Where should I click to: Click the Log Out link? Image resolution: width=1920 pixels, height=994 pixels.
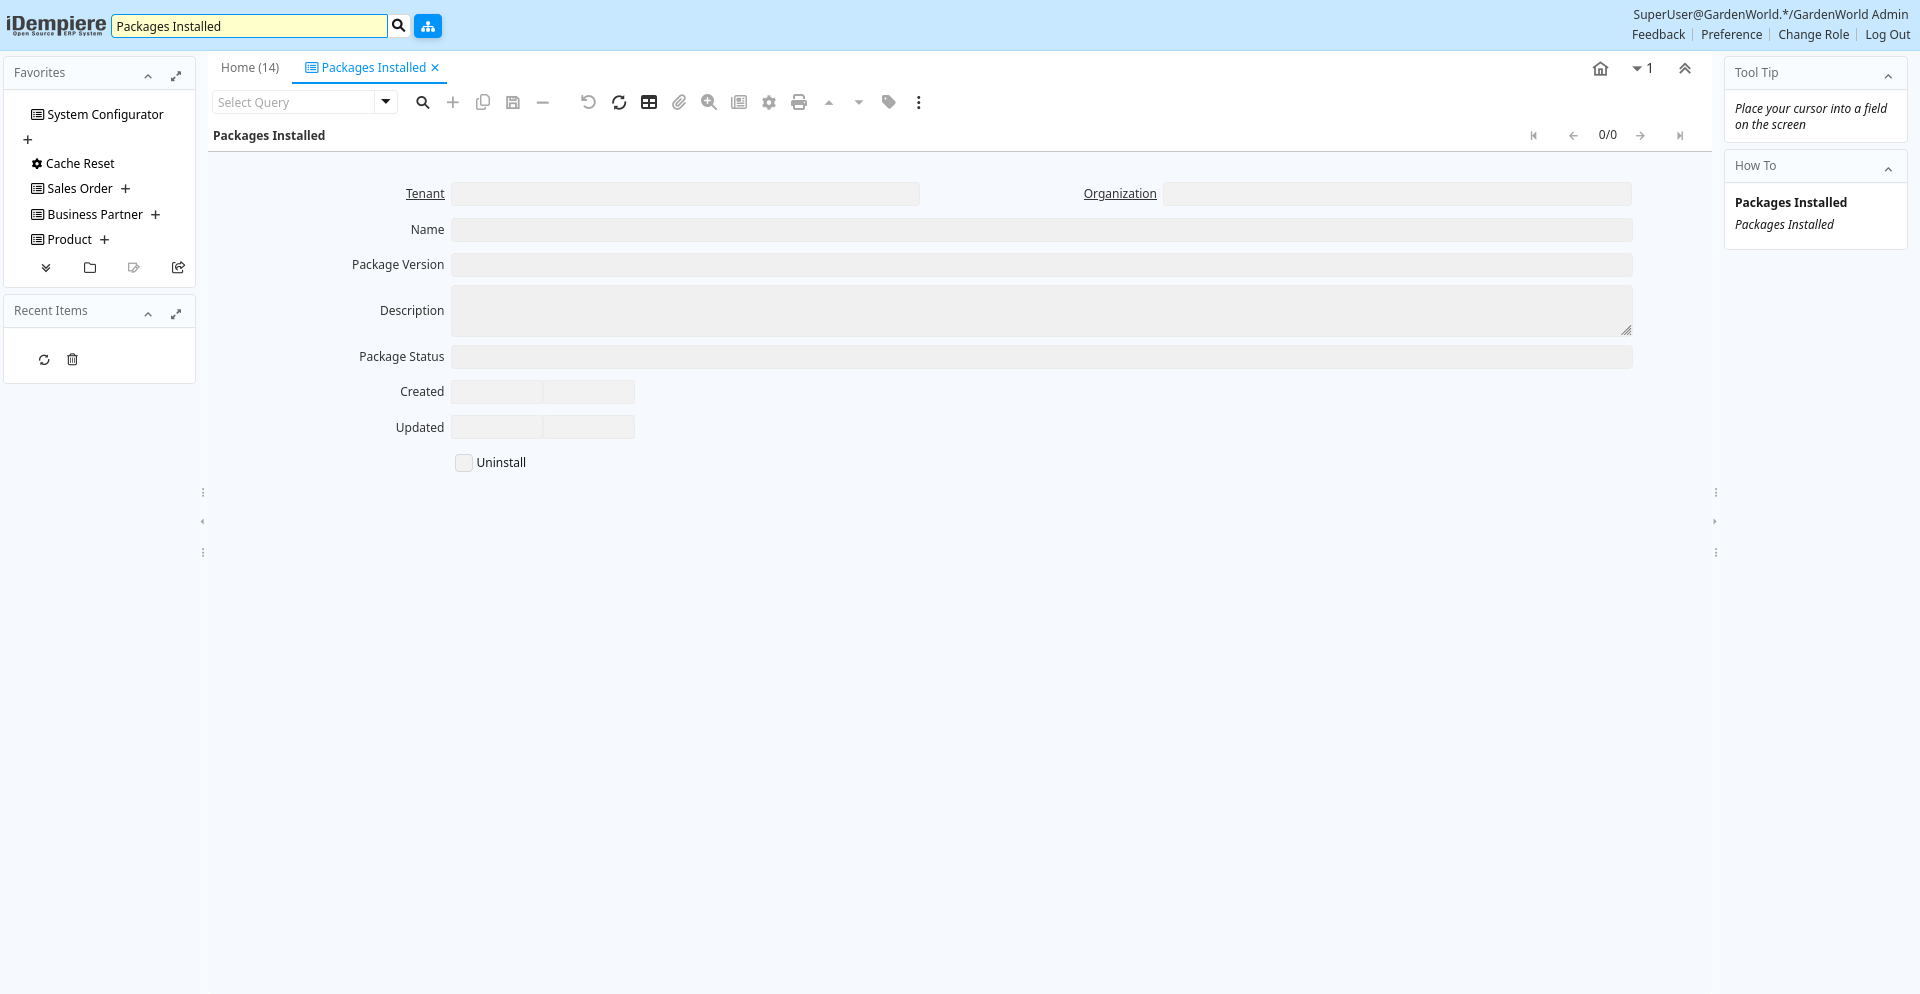tap(1887, 35)
